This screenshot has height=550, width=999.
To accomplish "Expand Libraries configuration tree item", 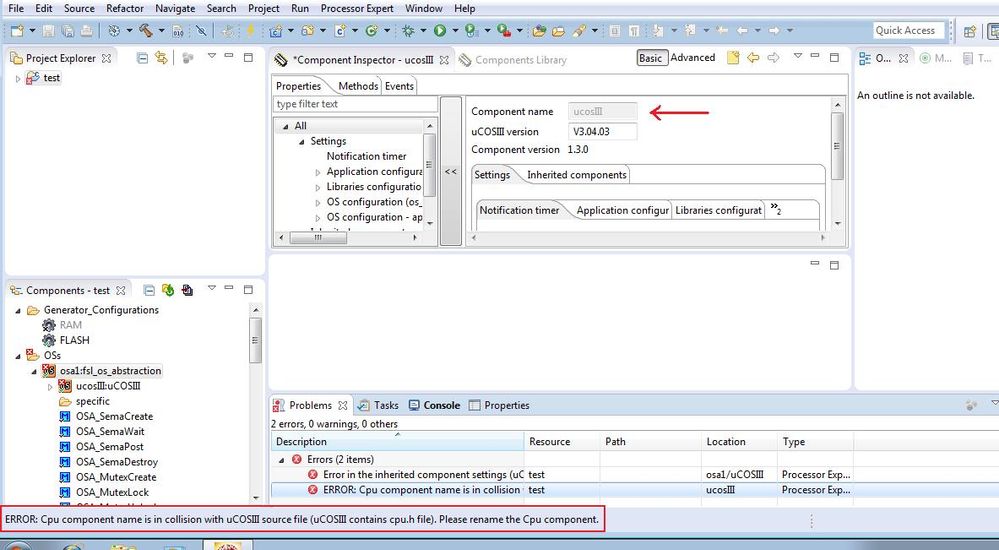I will click(318, 187).
